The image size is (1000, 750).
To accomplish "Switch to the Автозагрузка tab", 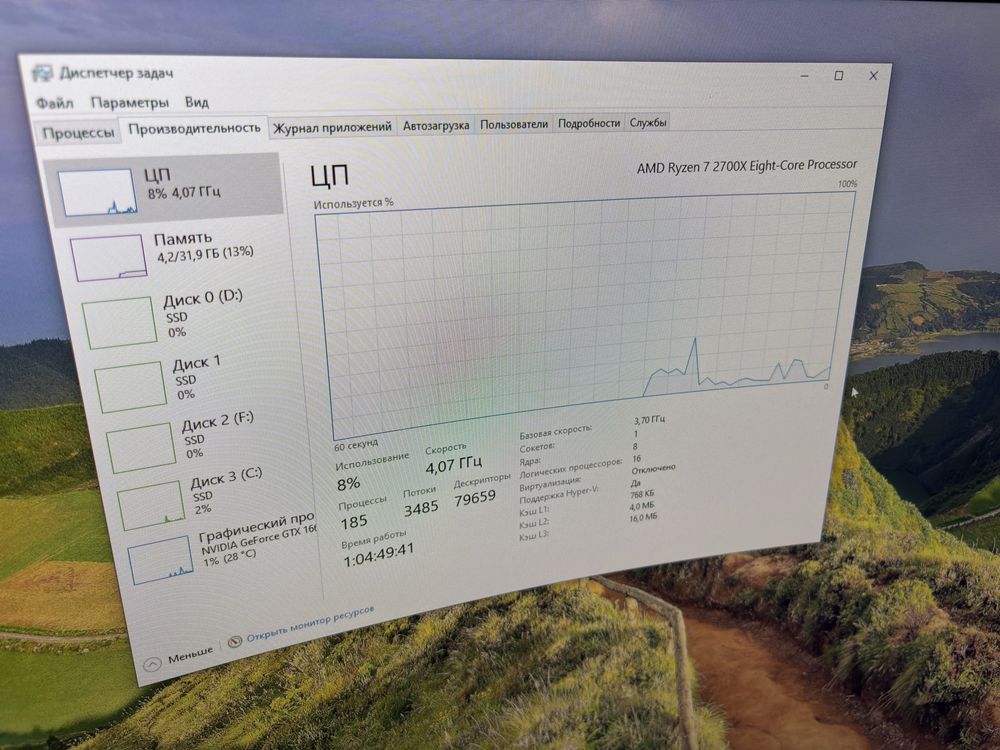I will 436,126.
